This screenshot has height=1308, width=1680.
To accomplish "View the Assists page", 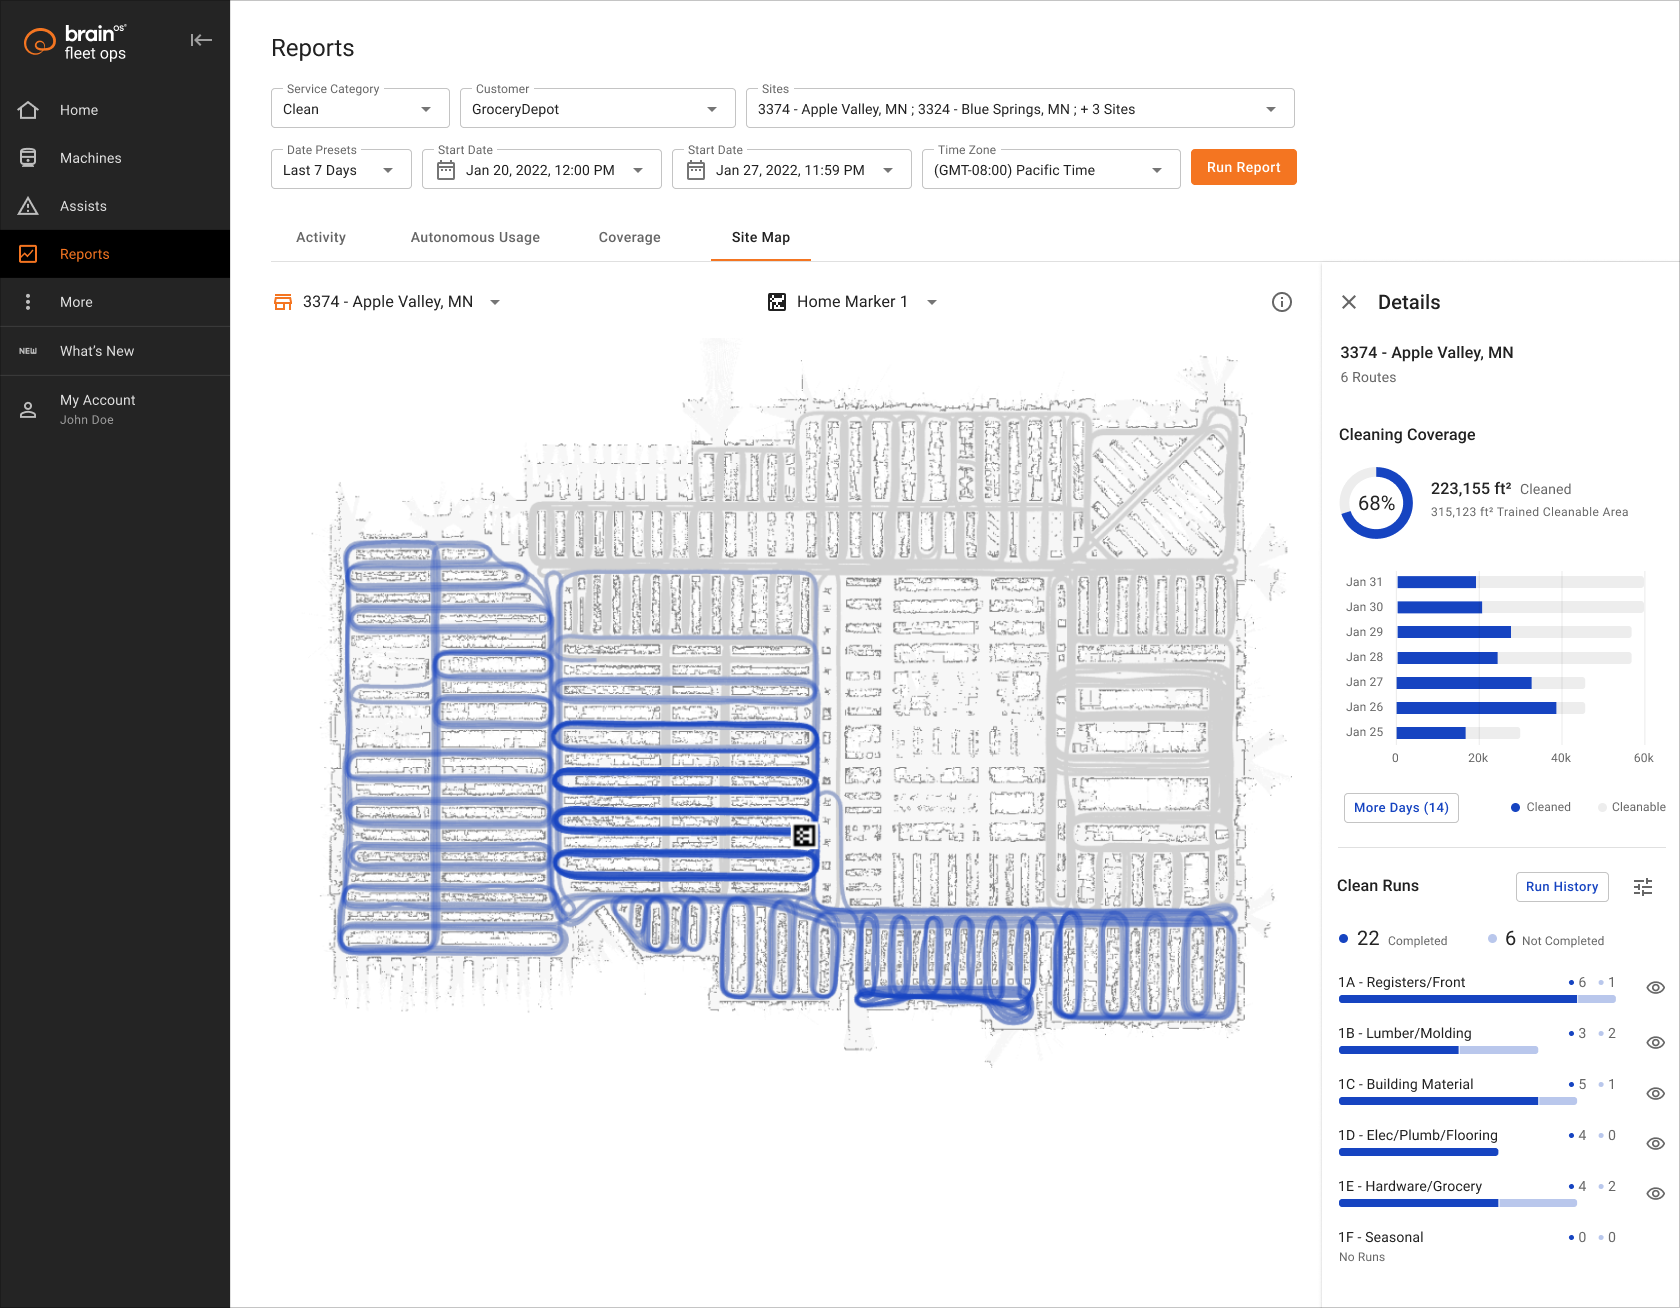I will point(84,205).
